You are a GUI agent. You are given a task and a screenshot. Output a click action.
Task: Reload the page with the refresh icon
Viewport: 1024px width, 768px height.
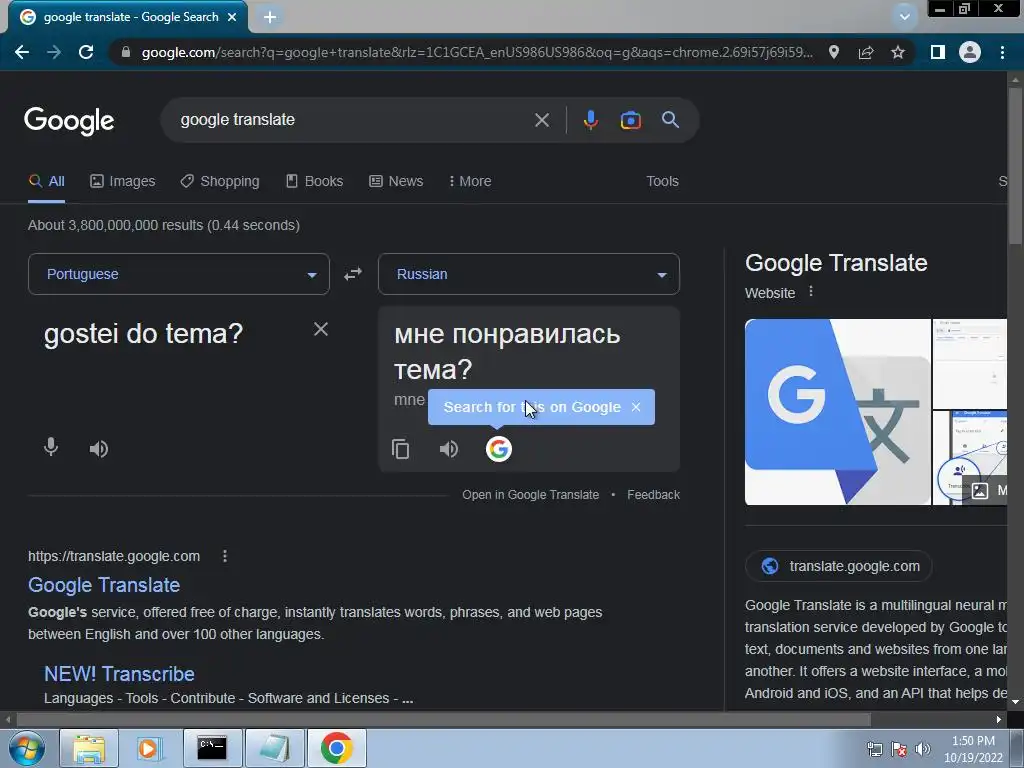coord(86,52)
